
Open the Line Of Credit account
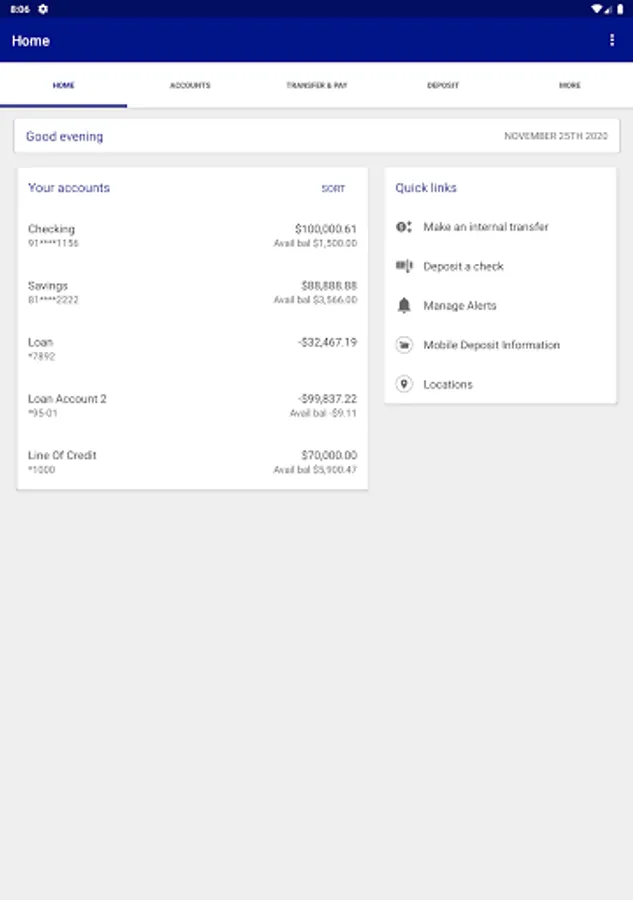[192, 462]
